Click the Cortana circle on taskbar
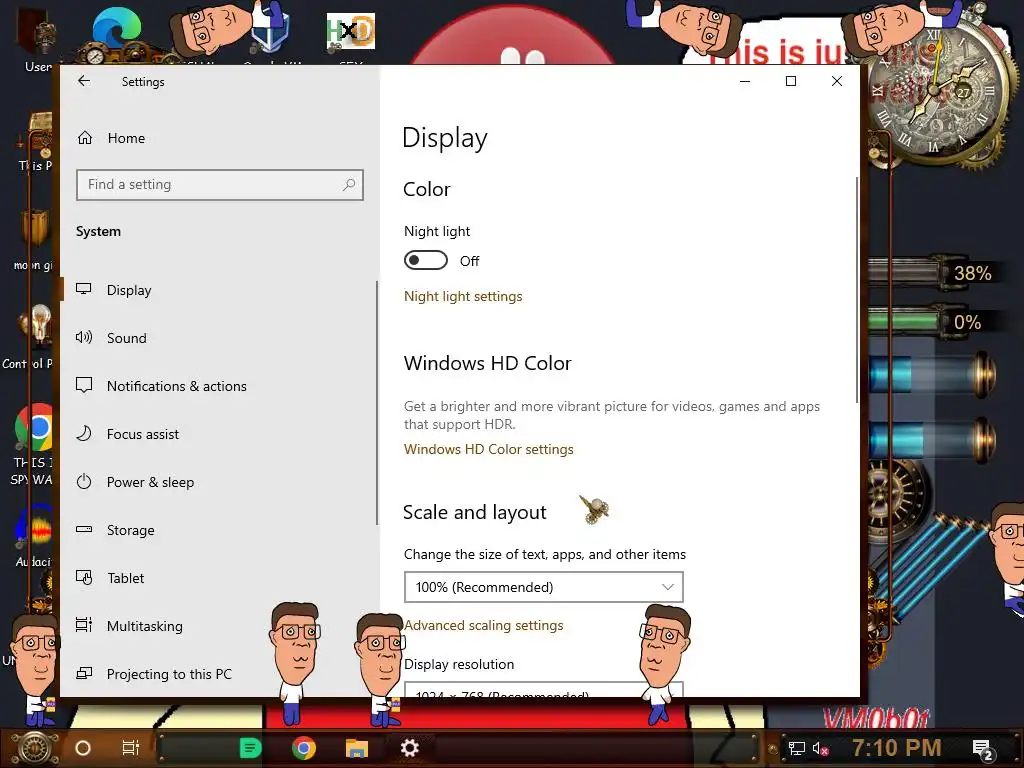The height and width of the screenshot is (768, 1024). 83,748
